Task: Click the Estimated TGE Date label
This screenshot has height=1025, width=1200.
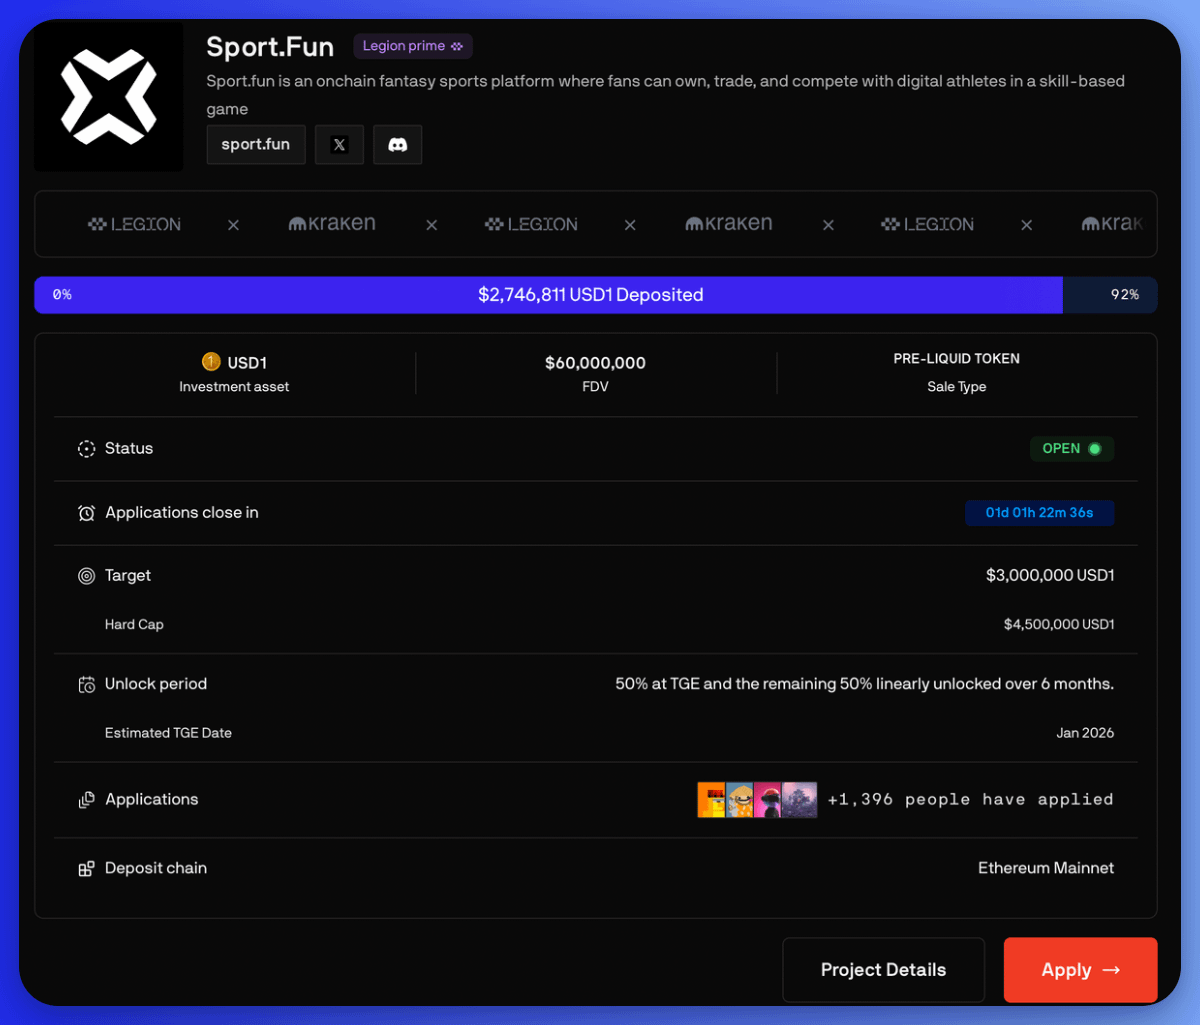Action: point(168,733)
